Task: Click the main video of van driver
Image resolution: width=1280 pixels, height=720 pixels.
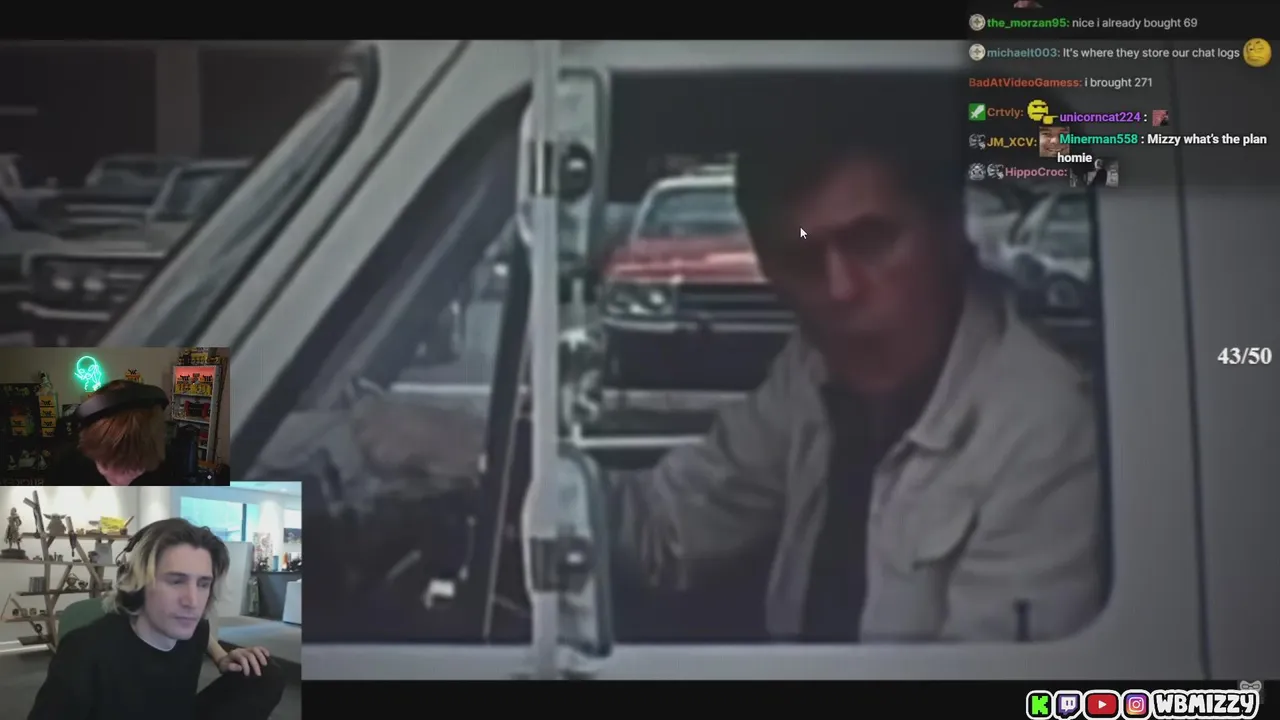Action: (x=640, y=360)
